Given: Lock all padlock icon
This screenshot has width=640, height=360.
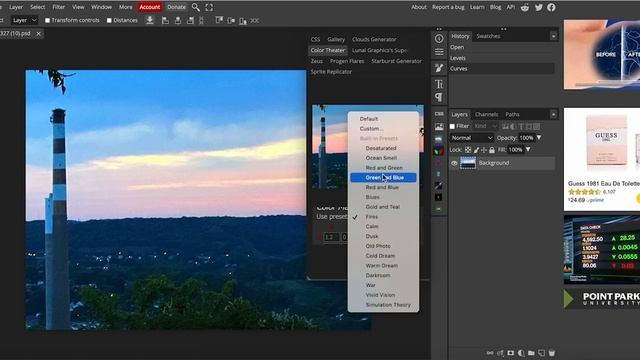Looking at the screenshot, I should (x=492, y=150).
